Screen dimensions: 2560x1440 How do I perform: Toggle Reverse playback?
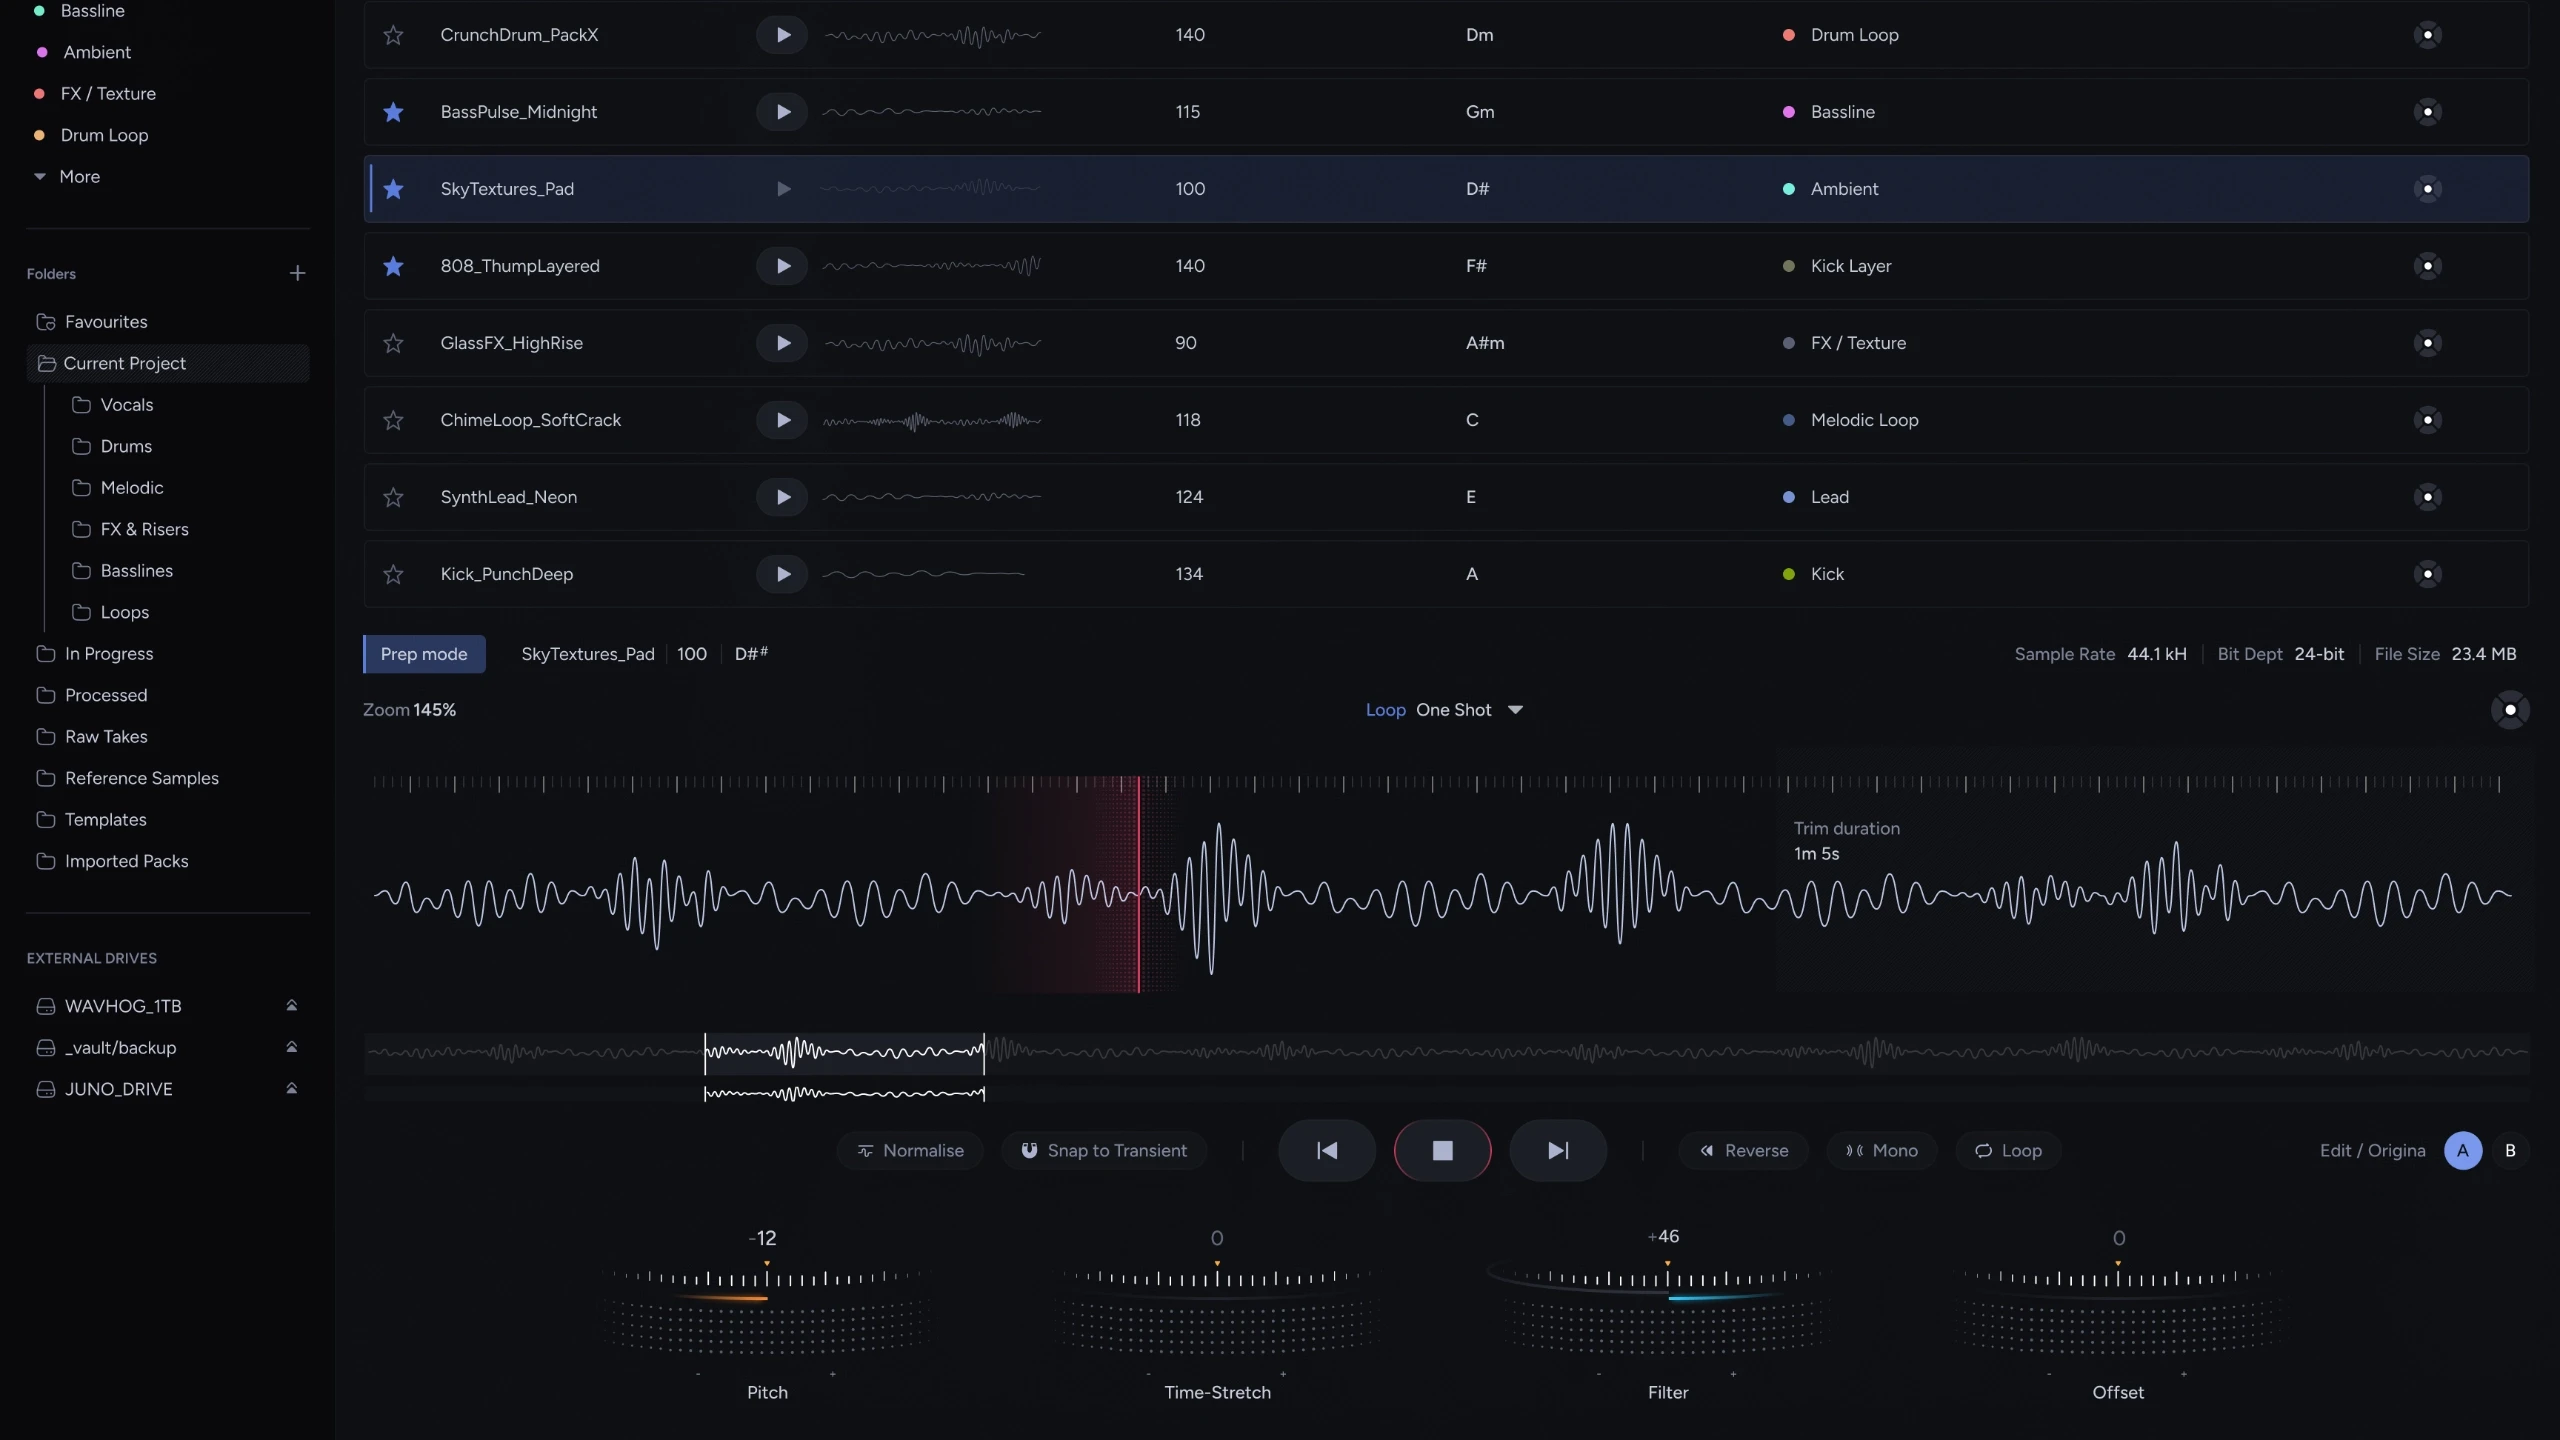1744,1151
